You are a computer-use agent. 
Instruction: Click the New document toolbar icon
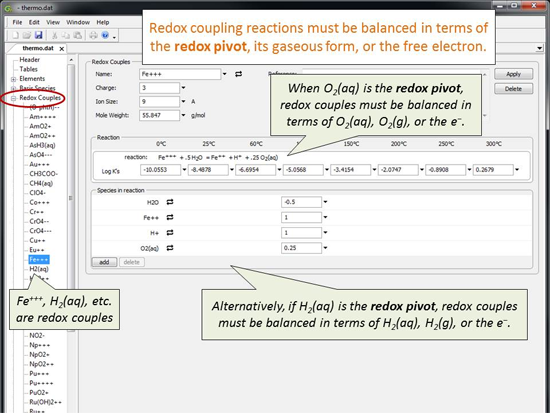coord(15,35)
